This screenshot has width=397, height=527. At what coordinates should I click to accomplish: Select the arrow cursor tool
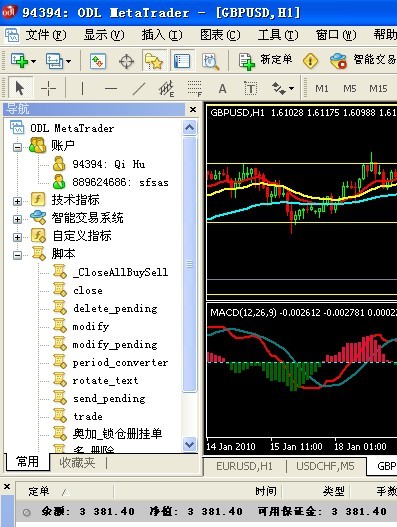(20, 89)
